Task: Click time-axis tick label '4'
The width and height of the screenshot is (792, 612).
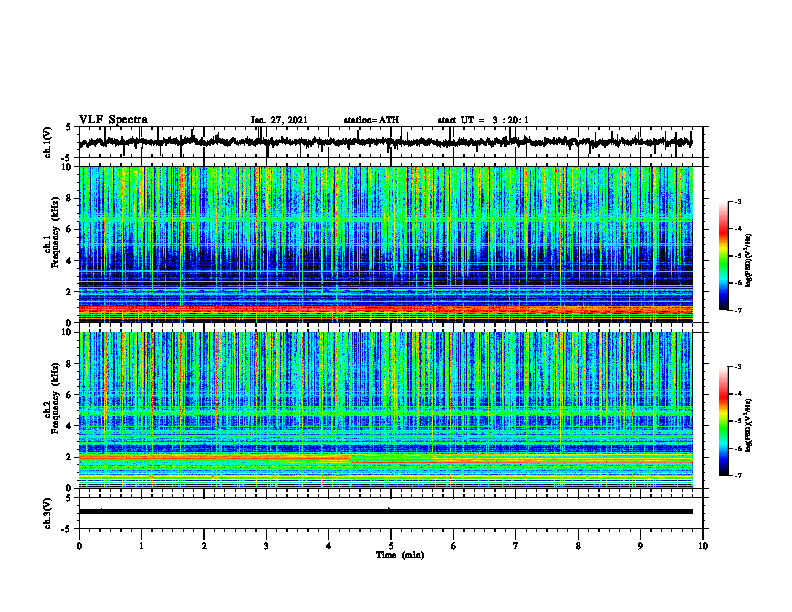Action: tap(329, 546)
